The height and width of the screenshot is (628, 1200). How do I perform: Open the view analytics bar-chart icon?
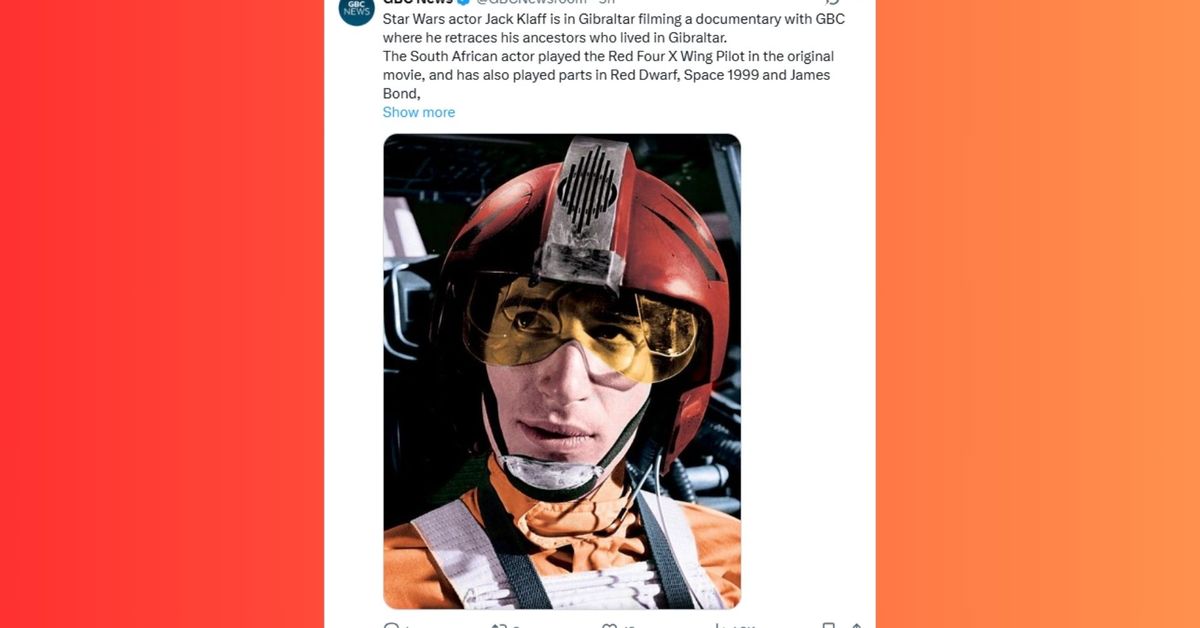(x=720, y=625)
